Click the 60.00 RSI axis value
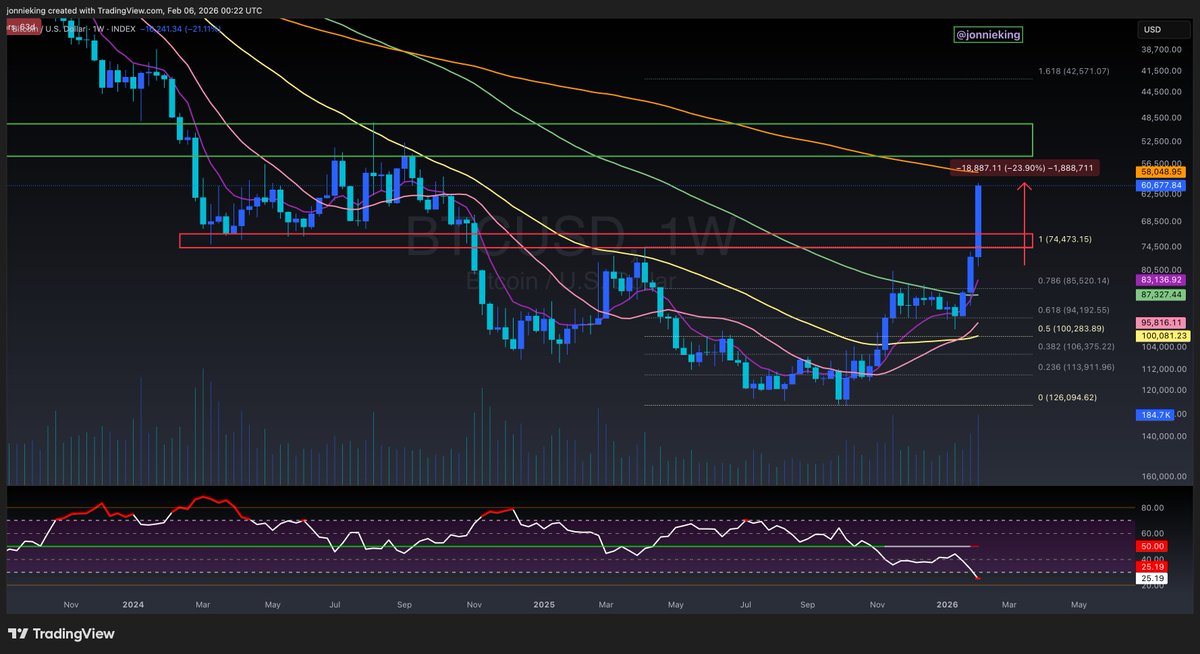The width and height of the screenshot is (1200, 654). tap(1152, 533)
